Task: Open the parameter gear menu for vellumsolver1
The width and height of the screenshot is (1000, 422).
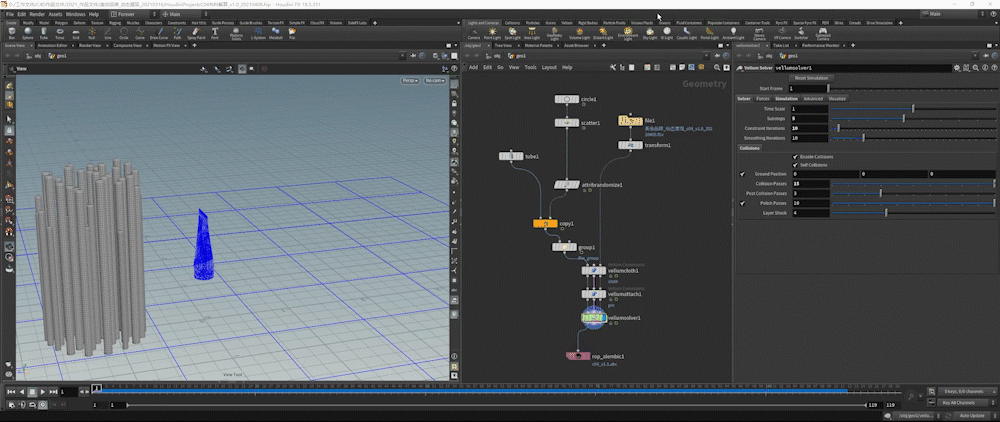Action: click(x=957, y=68)
